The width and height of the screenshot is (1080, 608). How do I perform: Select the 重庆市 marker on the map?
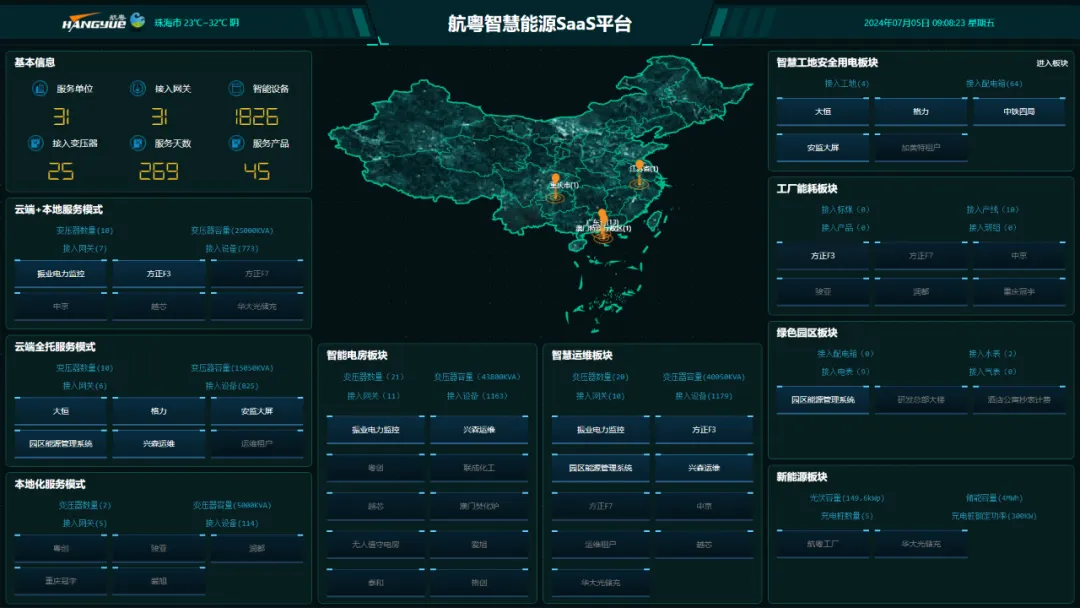click(556, 187)
